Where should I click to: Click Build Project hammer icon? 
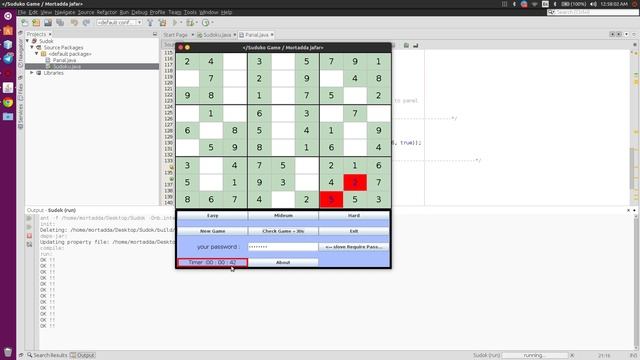coord(150,23)
